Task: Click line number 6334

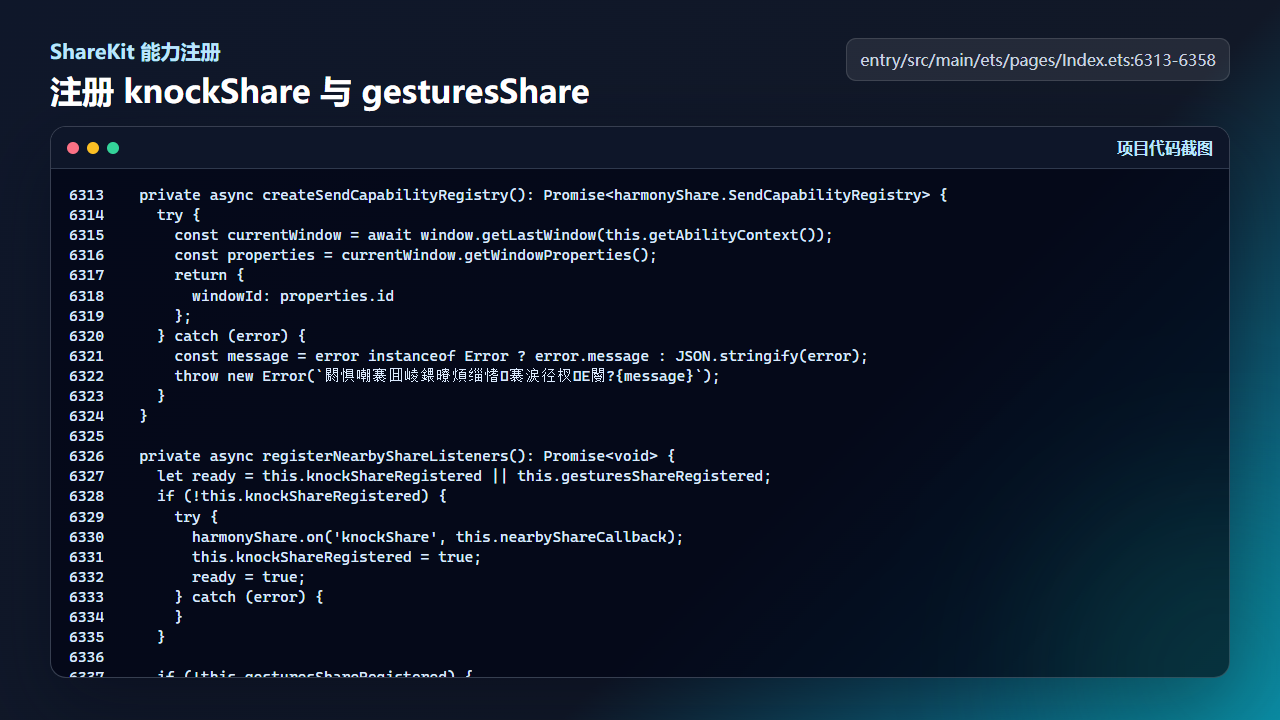Action: pyautogui.click(x=86, y=617)
